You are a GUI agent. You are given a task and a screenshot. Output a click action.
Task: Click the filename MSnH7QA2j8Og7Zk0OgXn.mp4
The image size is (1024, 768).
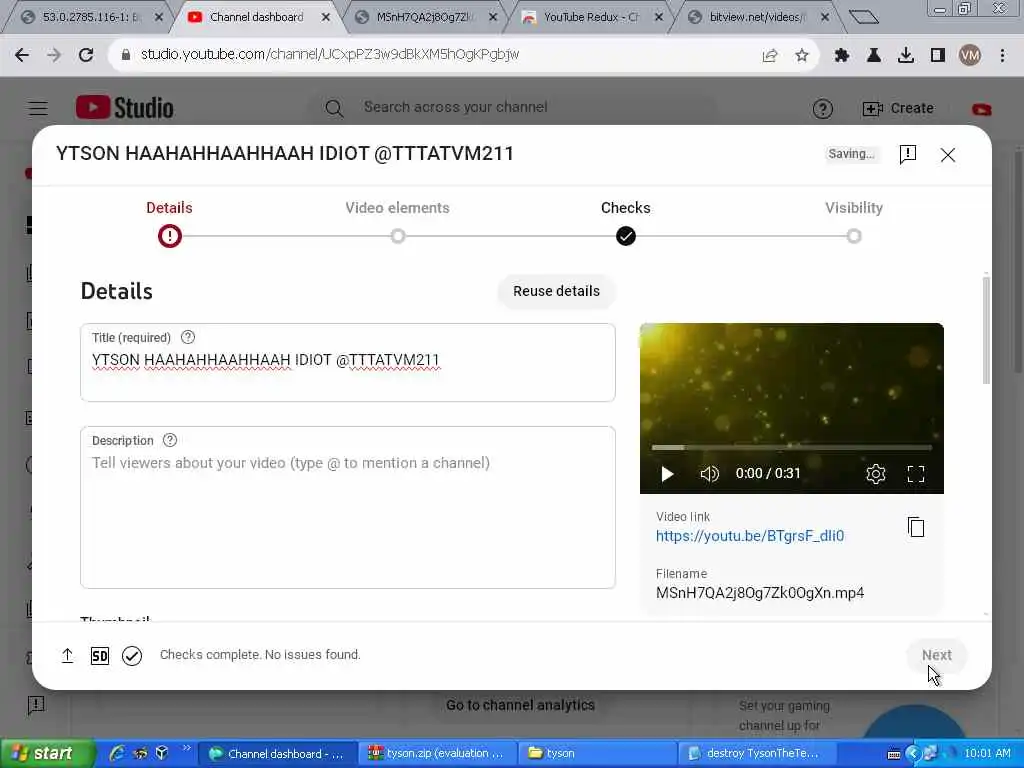tap(760, 593)
